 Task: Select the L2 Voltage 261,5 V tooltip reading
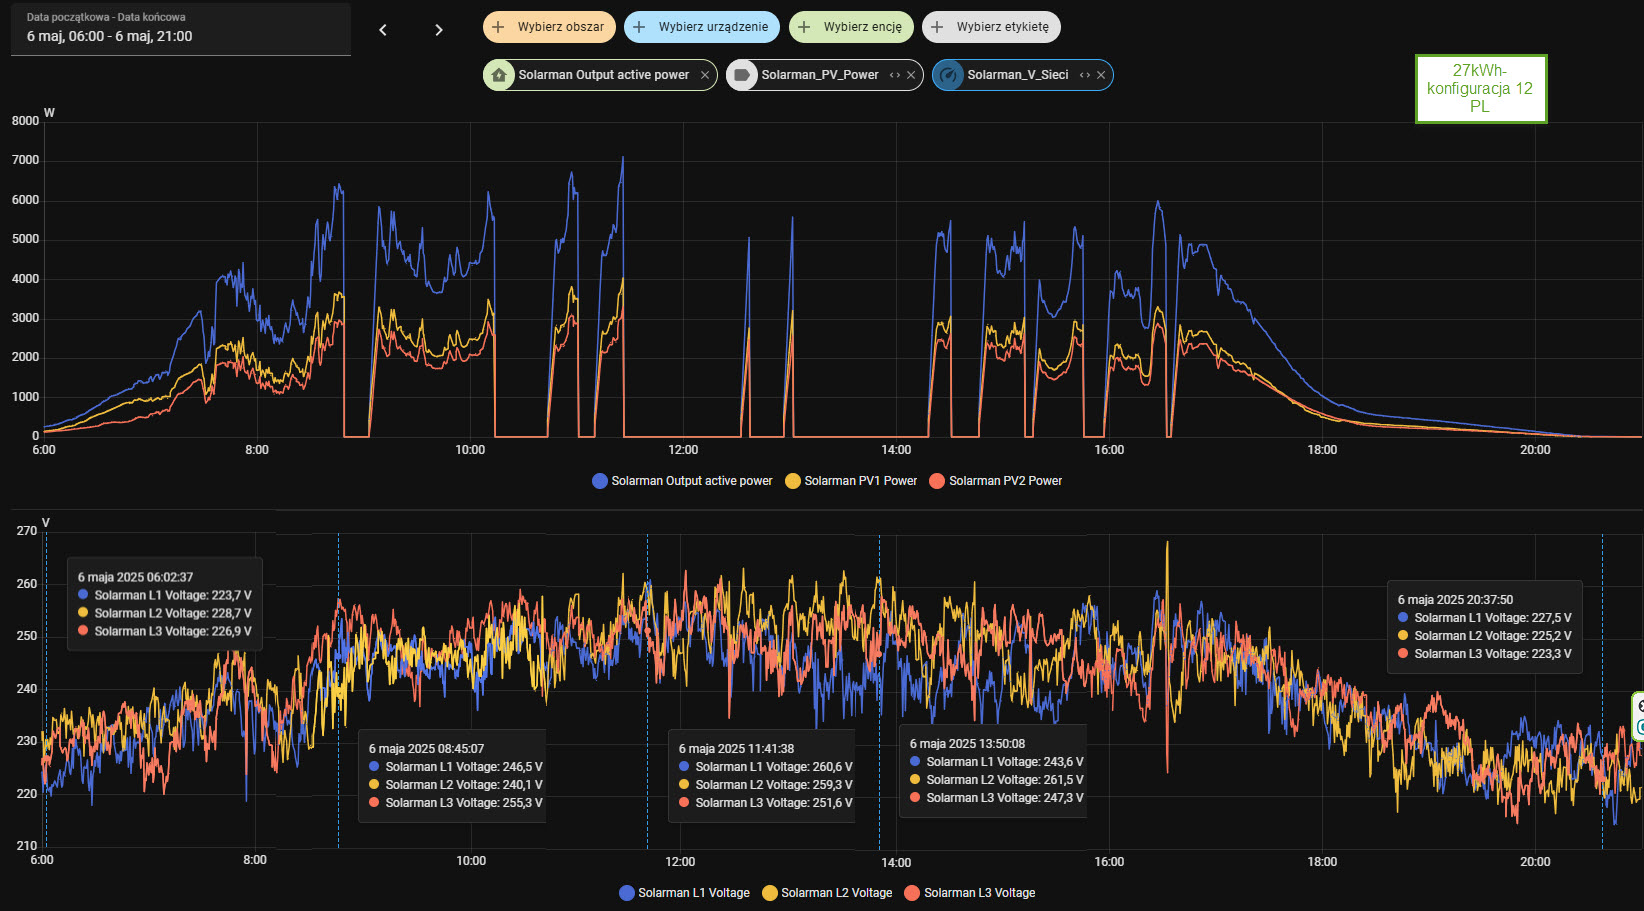tap(996, 780)
